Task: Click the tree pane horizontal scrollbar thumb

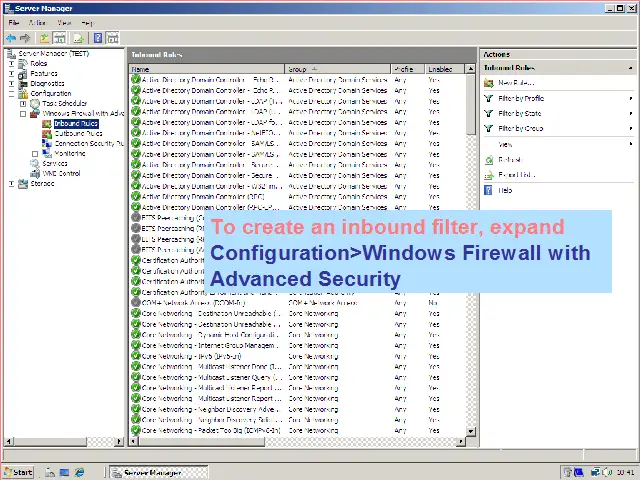Action: [x=51, y=441]
